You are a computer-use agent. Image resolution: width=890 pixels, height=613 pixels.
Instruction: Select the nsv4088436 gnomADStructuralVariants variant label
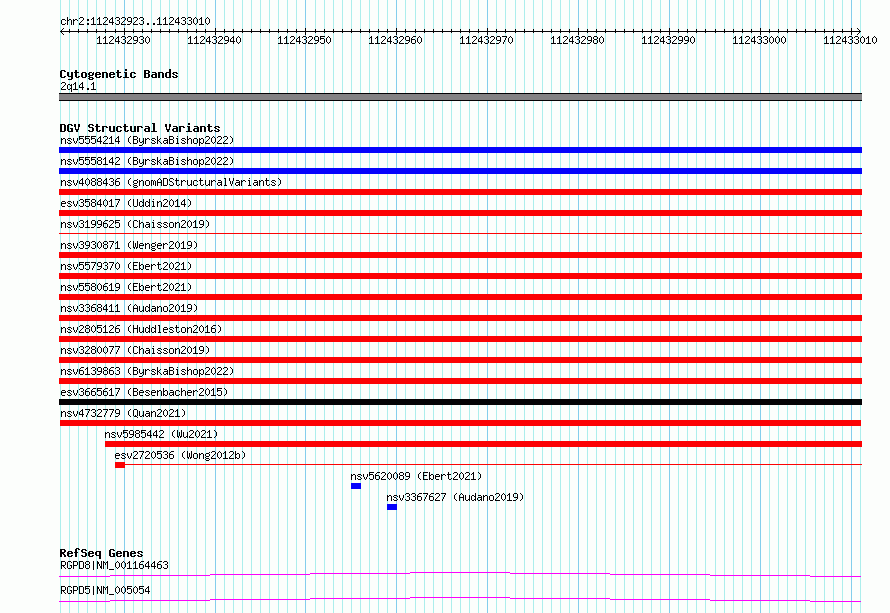pyautogui.click(x=171, y=182)
